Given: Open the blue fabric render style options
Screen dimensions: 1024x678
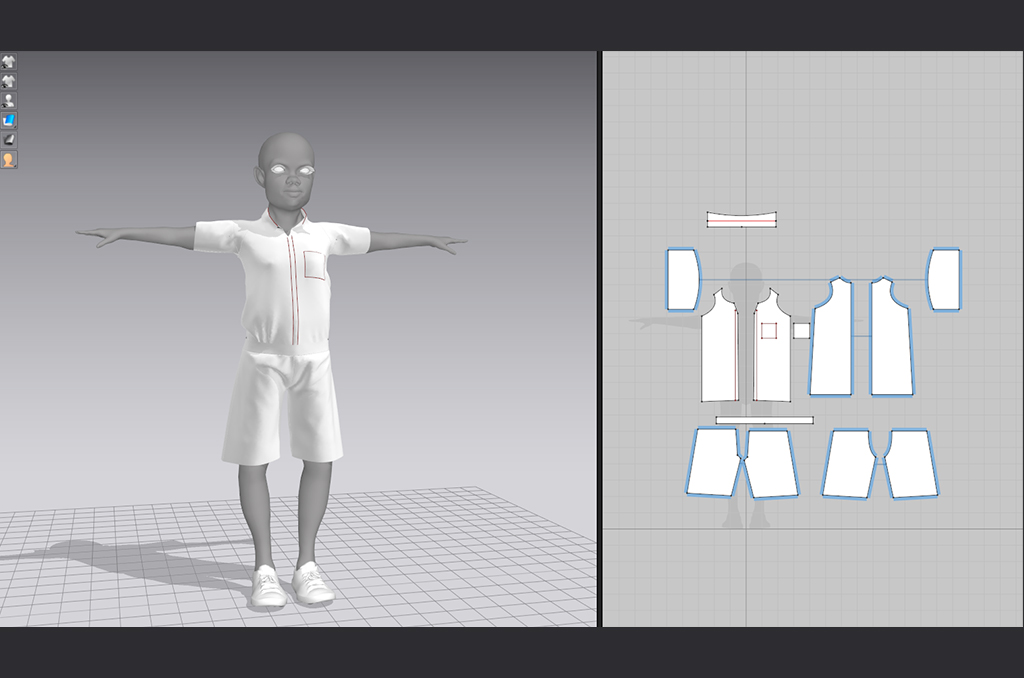Looking at the screenshot, I should pyautogui.click(x=9, y=120).
